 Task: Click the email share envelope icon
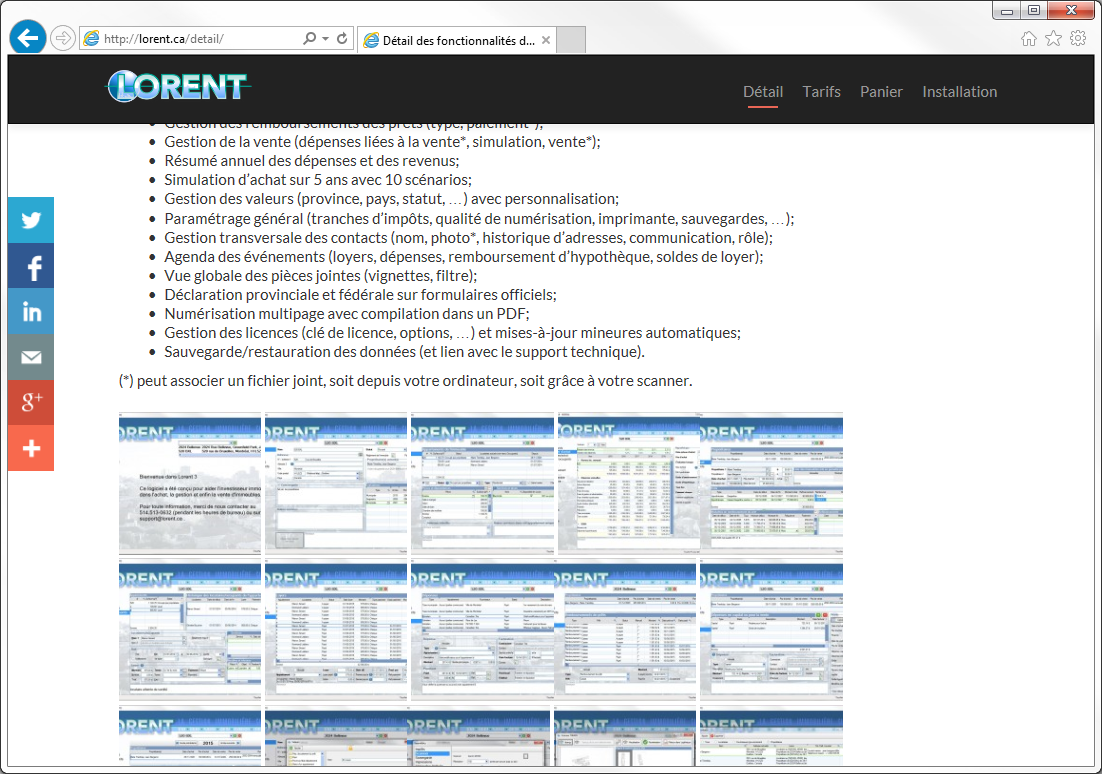31,358
